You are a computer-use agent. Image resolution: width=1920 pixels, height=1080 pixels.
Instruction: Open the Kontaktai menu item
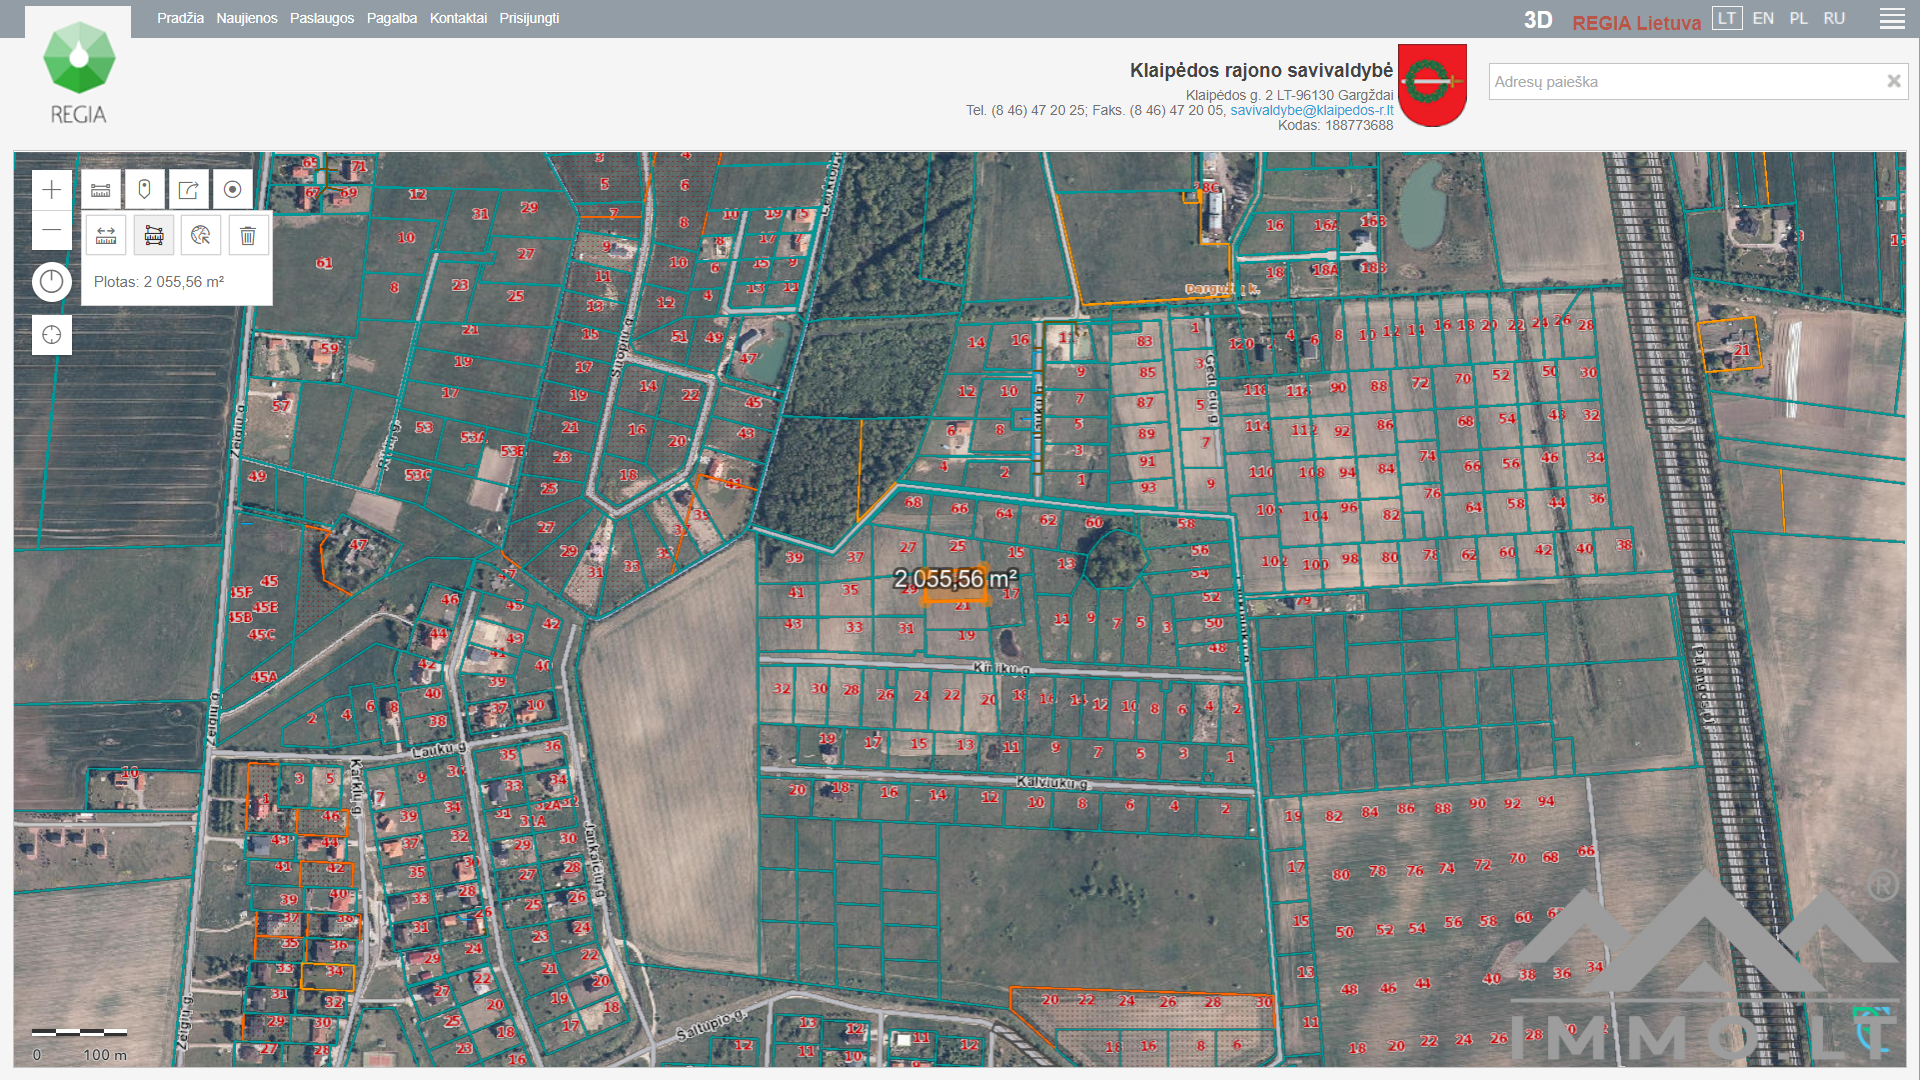pos(458,18)
